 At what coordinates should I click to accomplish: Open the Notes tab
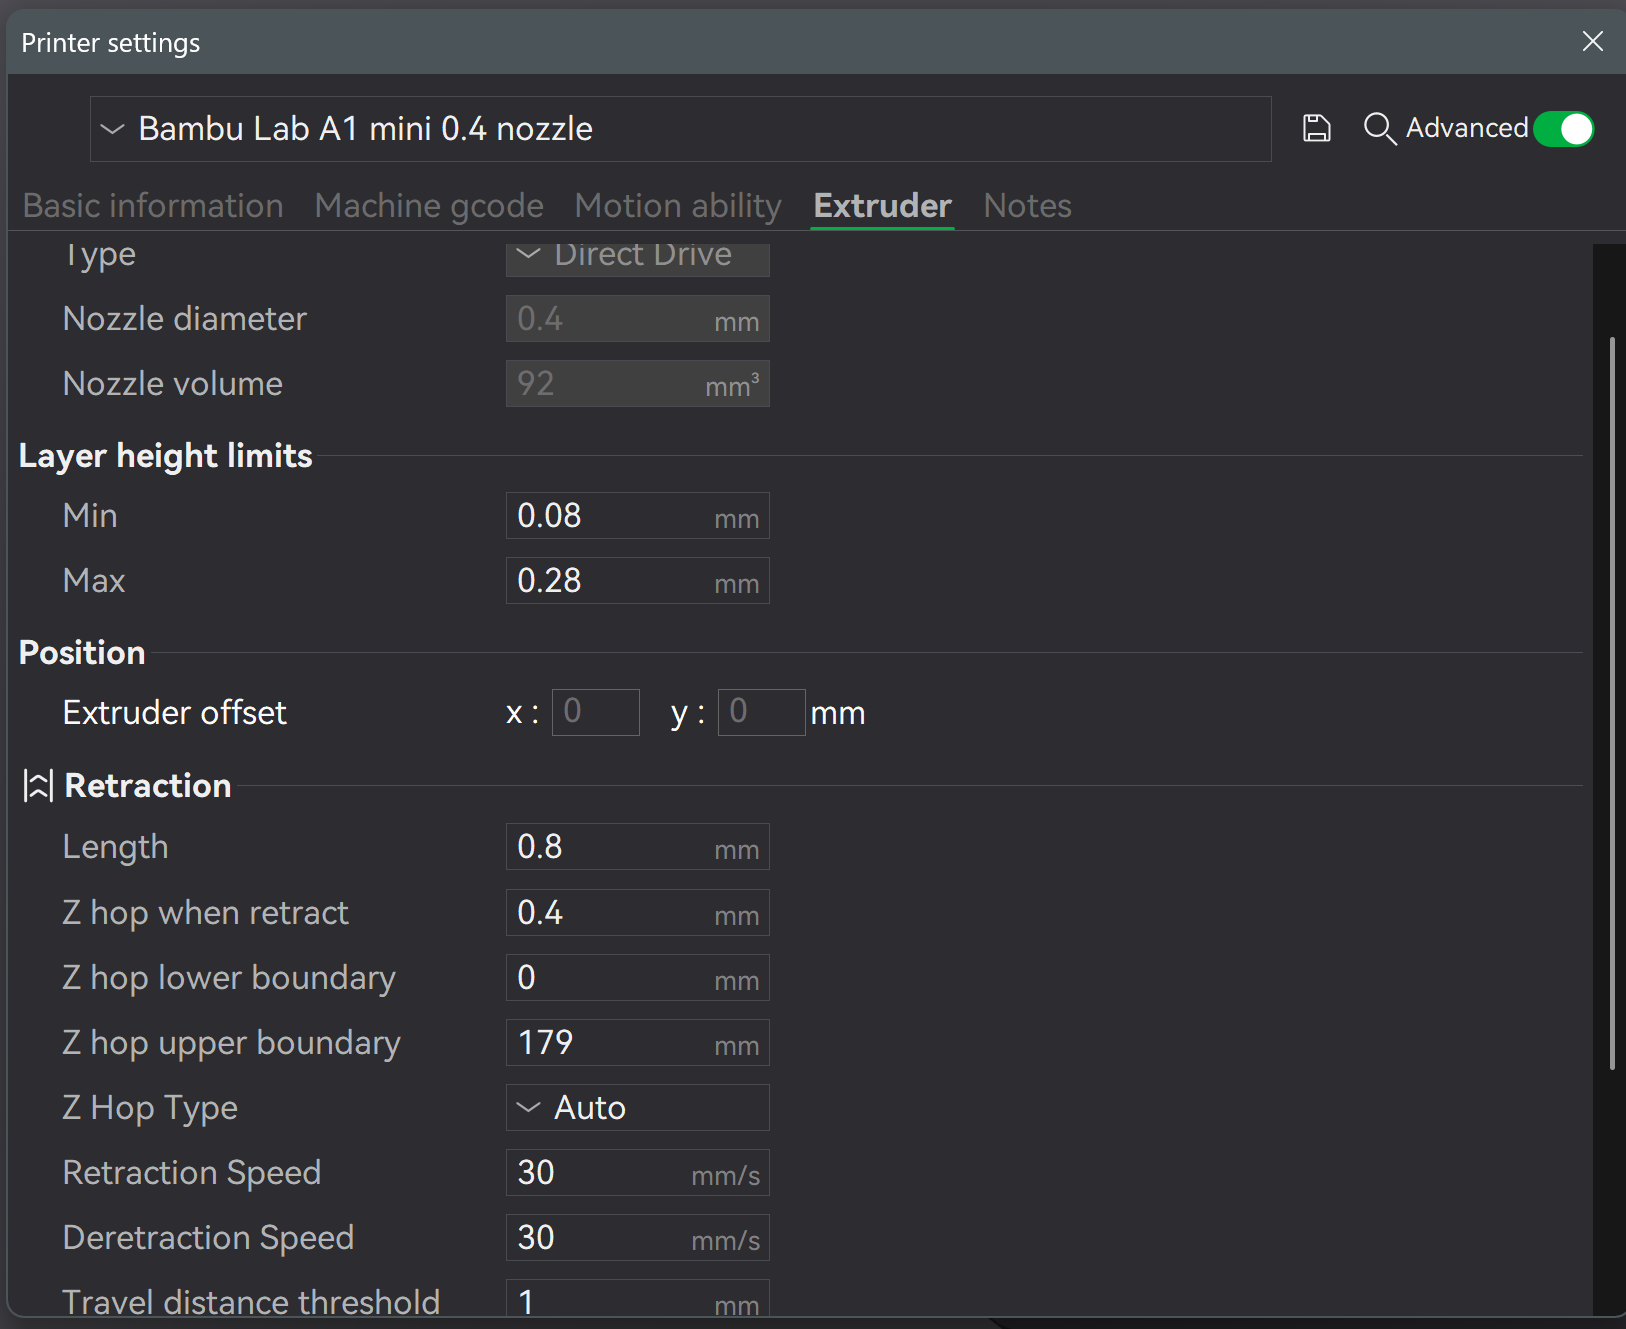pyautogui.click(x=1027, y=206)
